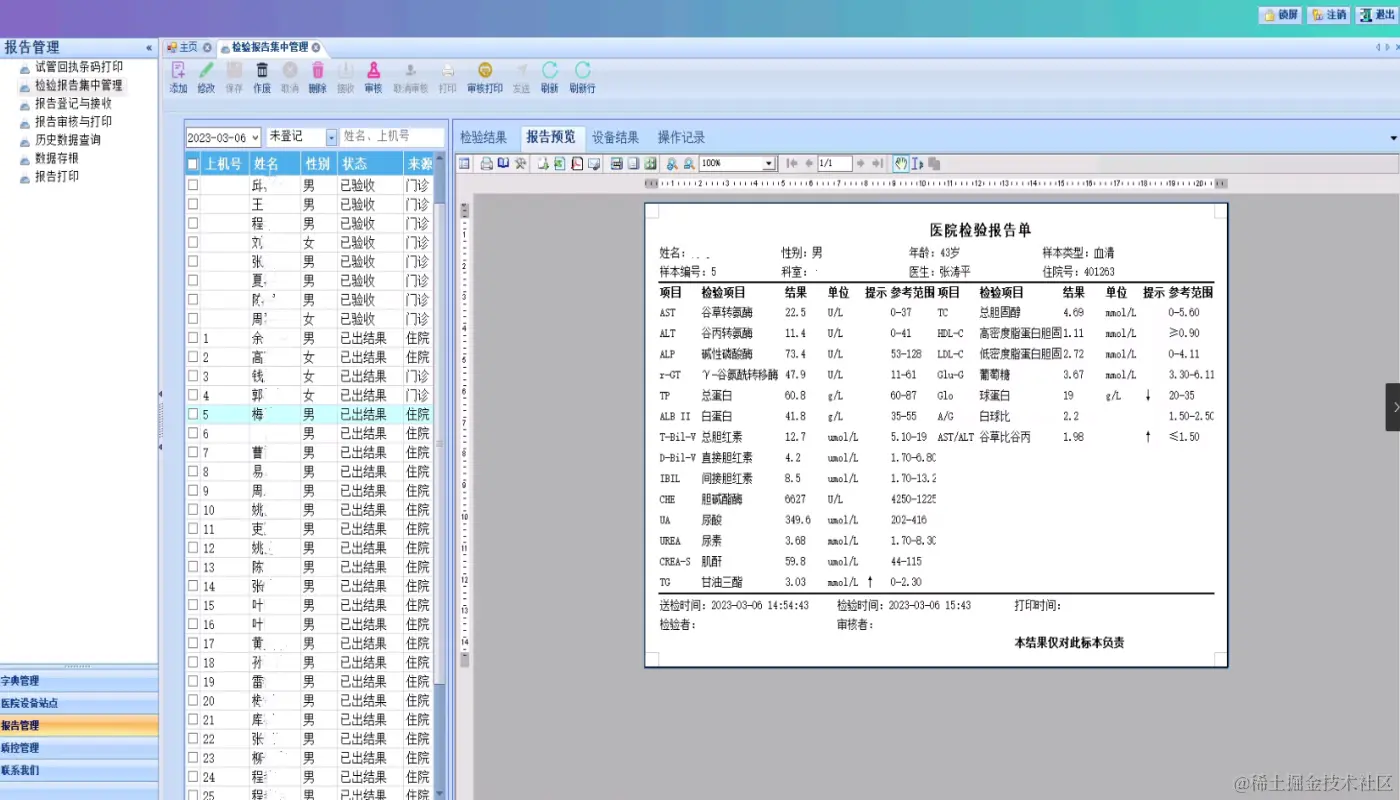Open the 2023-03-06 date dropdown
Image resolution: width=1400 pixels, height=800 pixels.
[255, 137]
